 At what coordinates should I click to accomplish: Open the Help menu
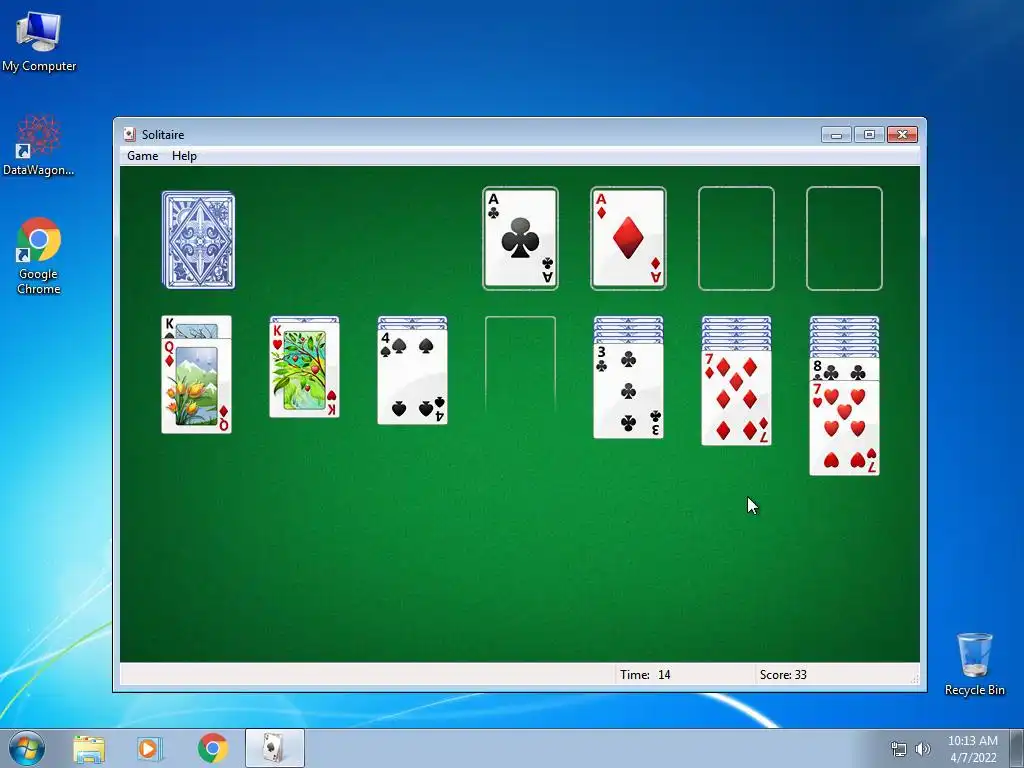pos(184,155)
